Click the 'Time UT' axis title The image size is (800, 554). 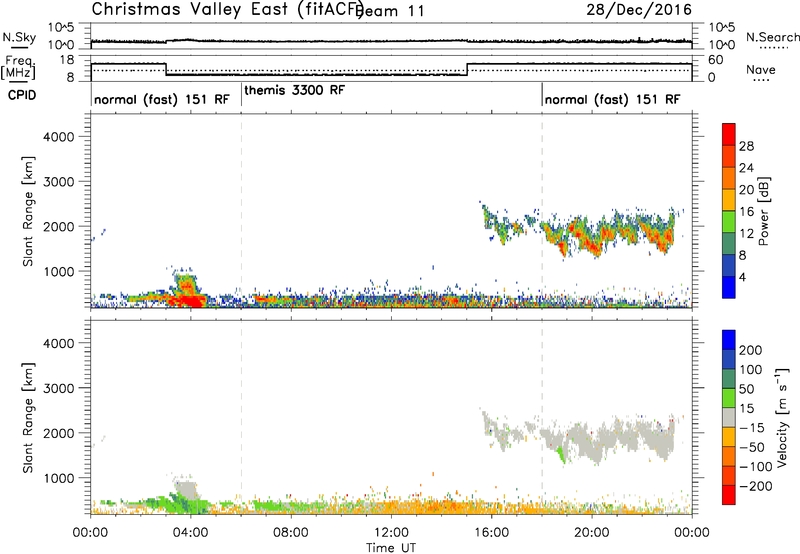coord(391,547)
